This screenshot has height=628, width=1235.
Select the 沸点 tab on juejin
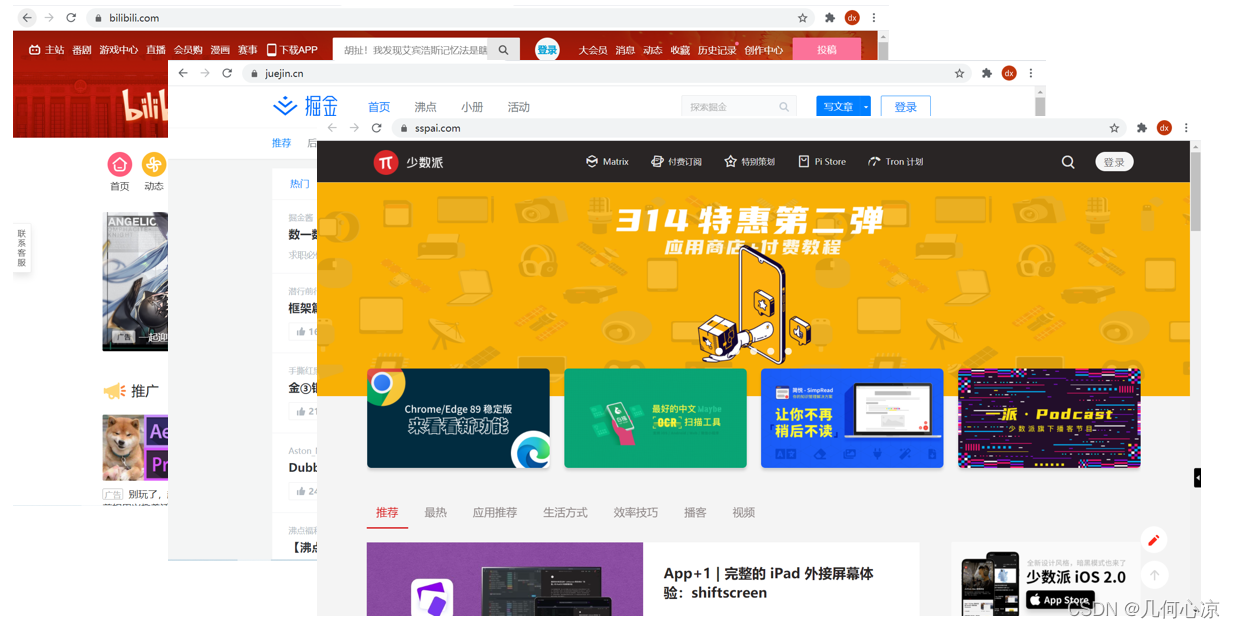[x=425, y=107]
